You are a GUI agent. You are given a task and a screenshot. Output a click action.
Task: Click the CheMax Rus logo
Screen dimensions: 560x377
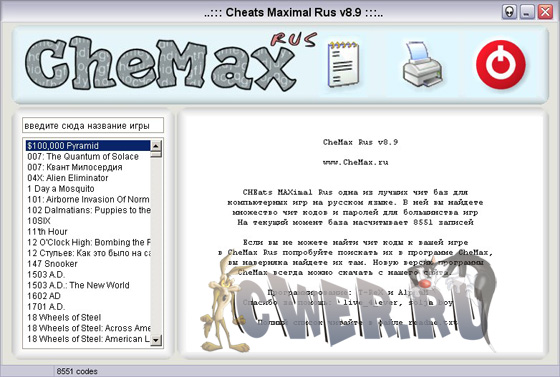coord(171,62)
